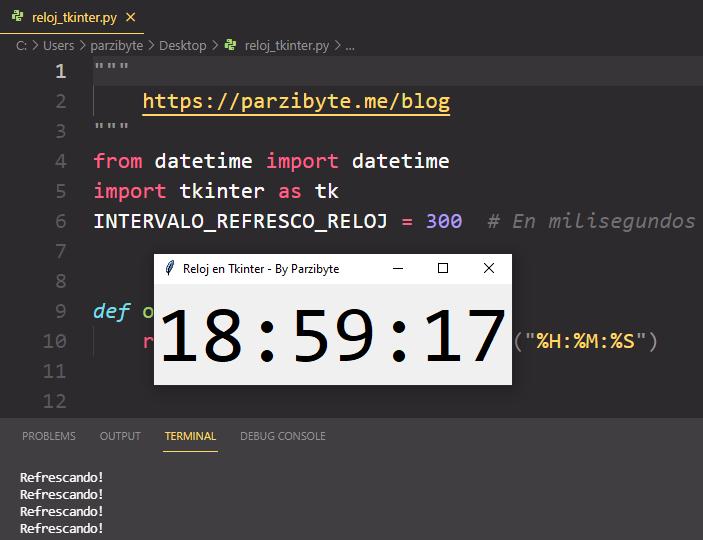Open the Desktop breadcrumb segment
Image resolution: width=703 pixels, height=540 pixels.
point(183,46)
